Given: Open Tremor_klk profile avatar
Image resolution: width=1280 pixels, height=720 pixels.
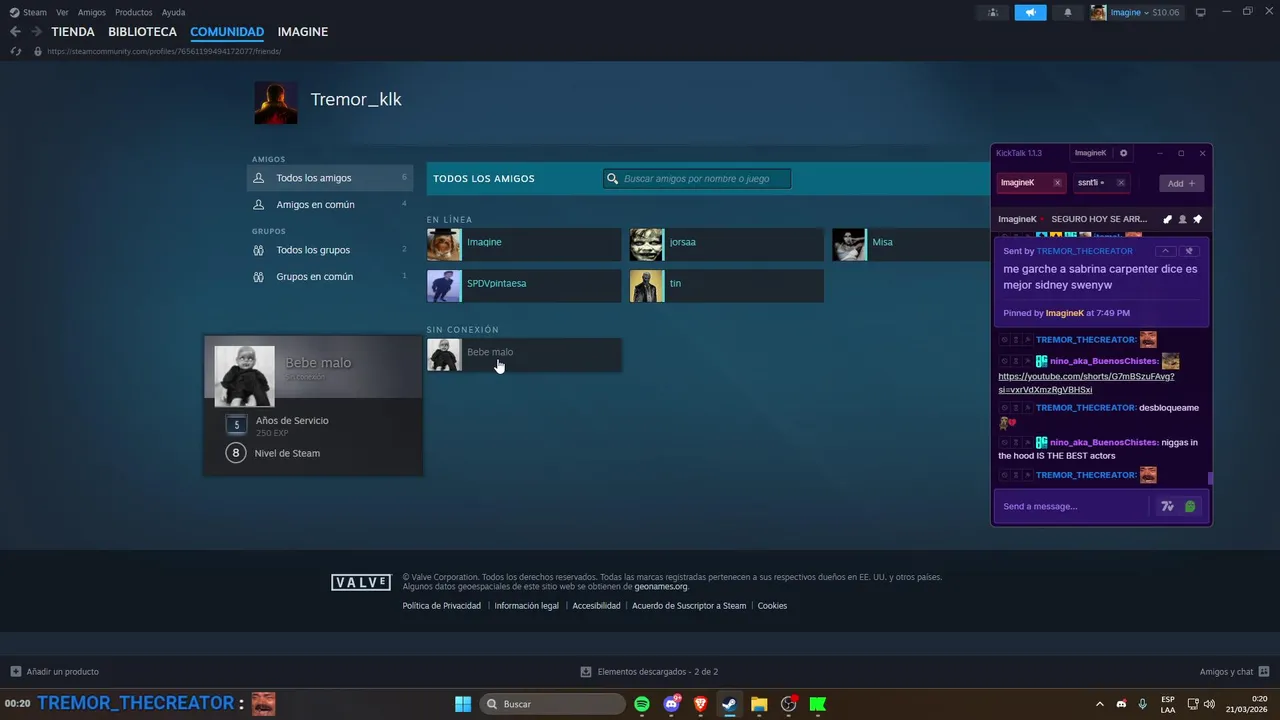Looking at the screenshot, I should click(x=275, y=102).
